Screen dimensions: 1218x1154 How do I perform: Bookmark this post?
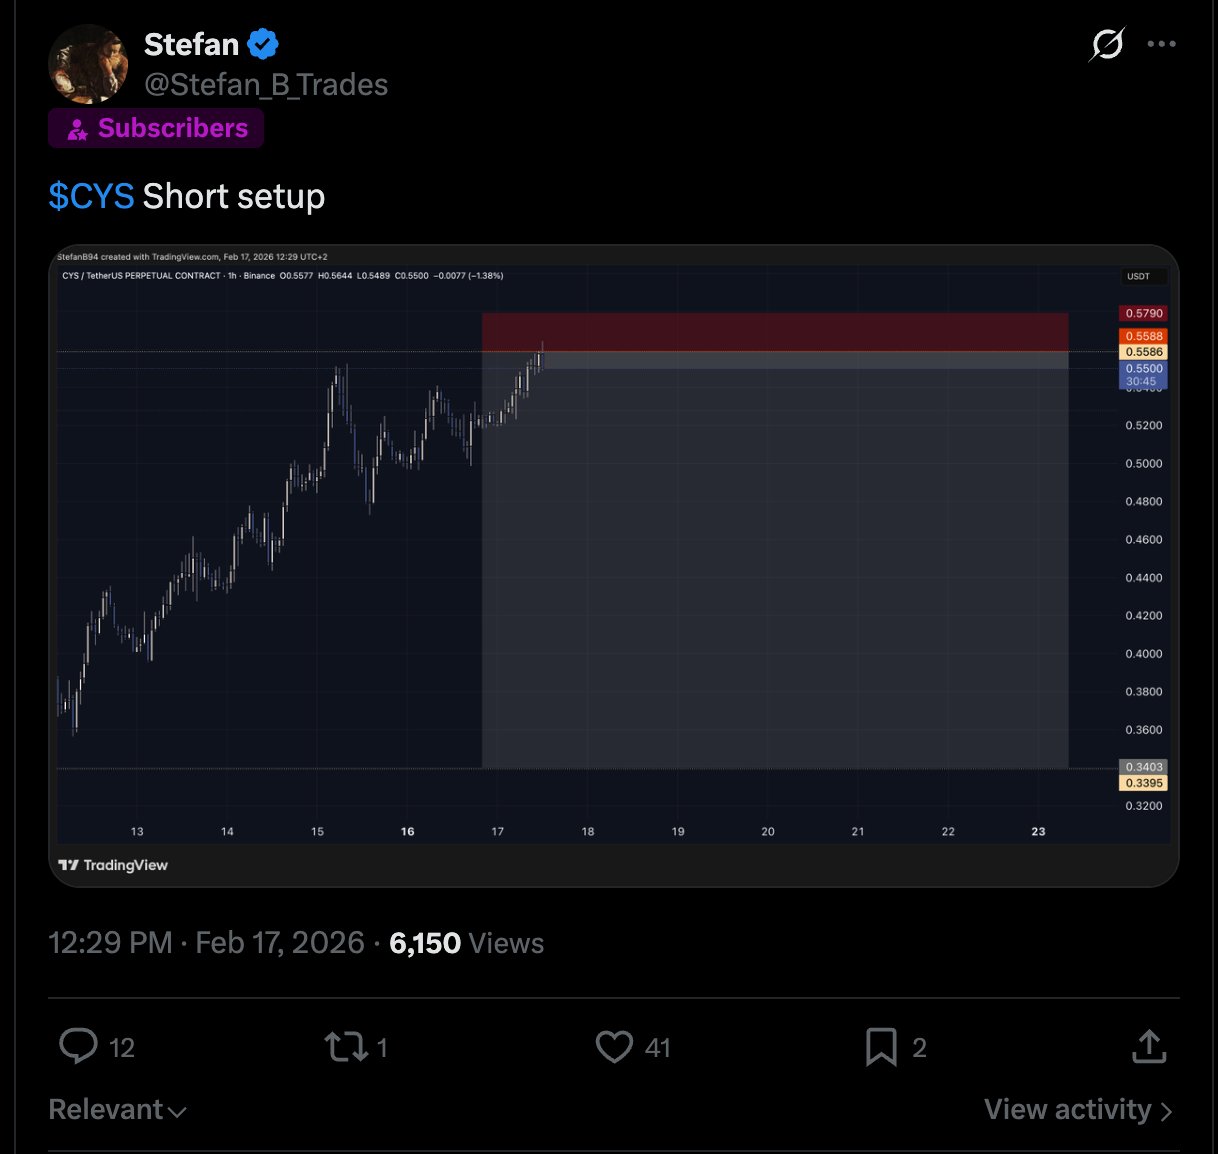click(x=881, y=1047)
